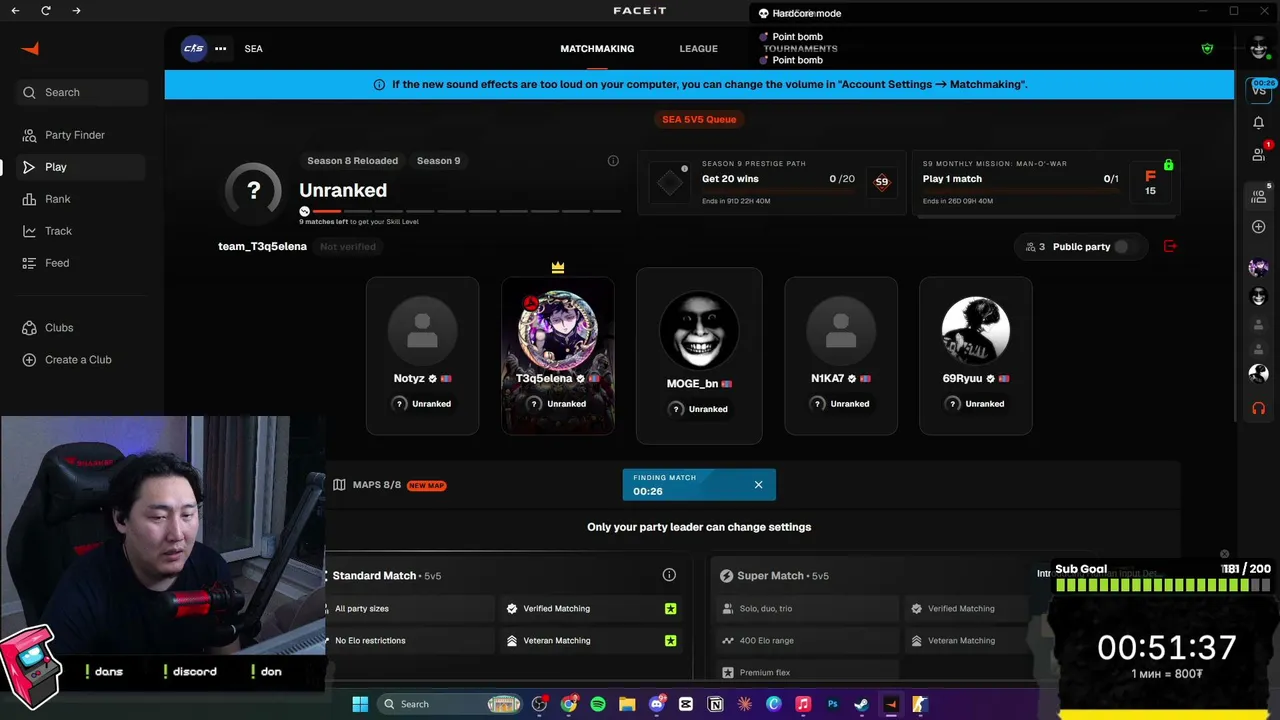
Task: Refresh the FACEIT page
Action: (x=46, y=10)
